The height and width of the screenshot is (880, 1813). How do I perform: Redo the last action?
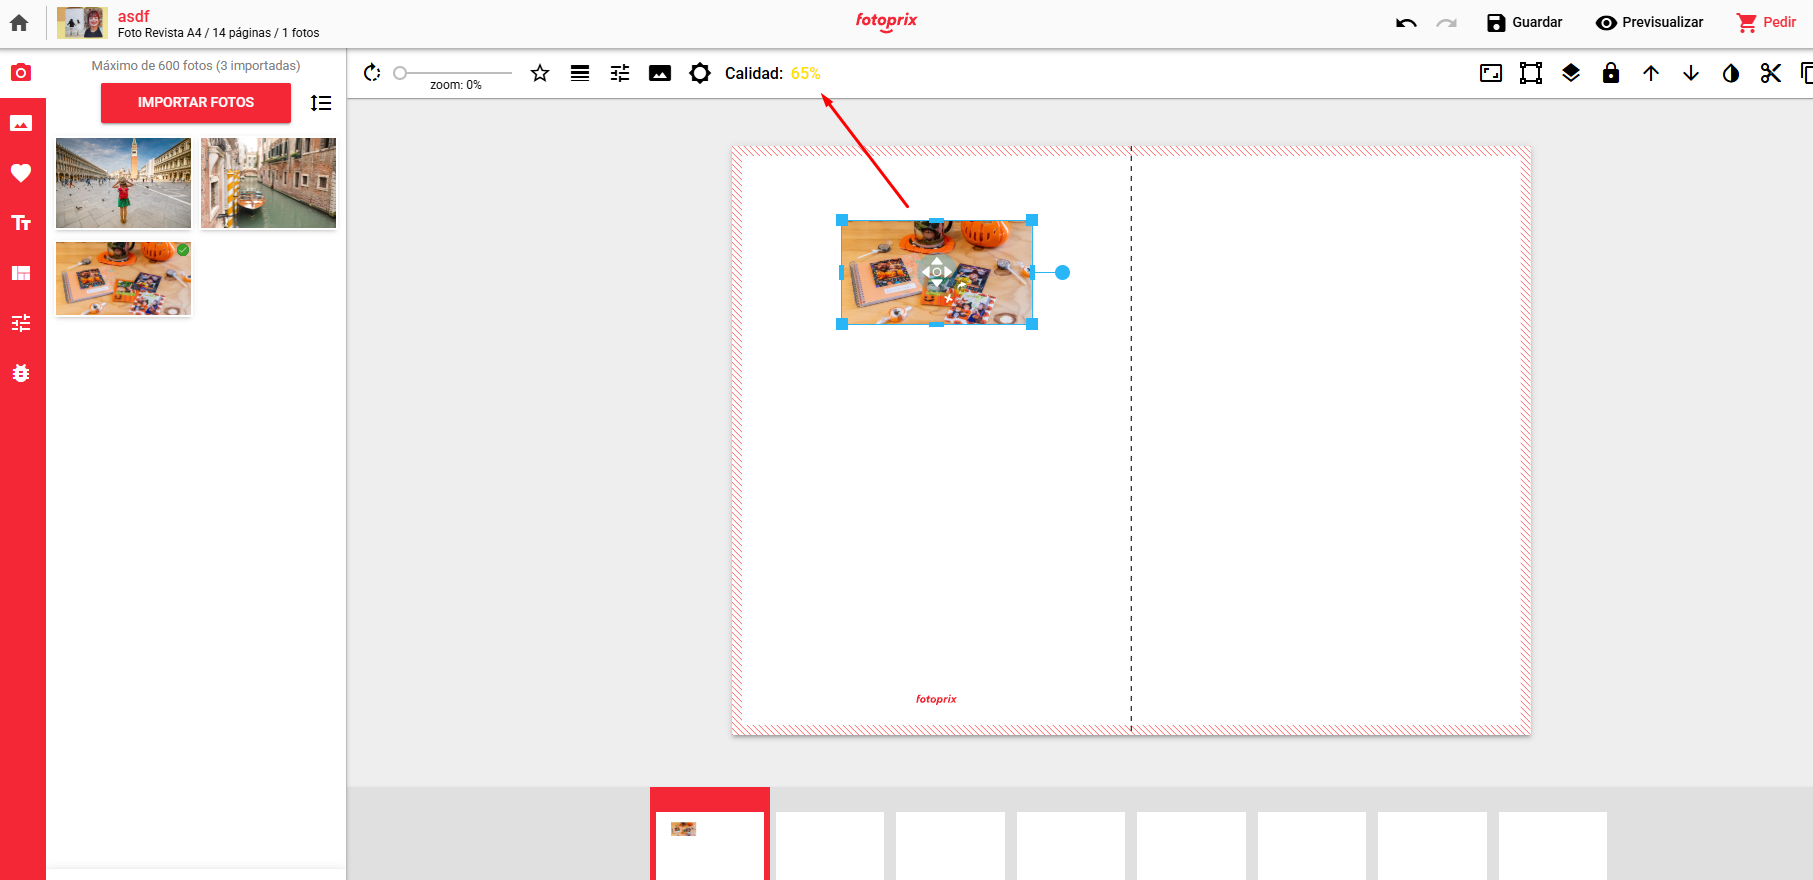click(1446, 23)
